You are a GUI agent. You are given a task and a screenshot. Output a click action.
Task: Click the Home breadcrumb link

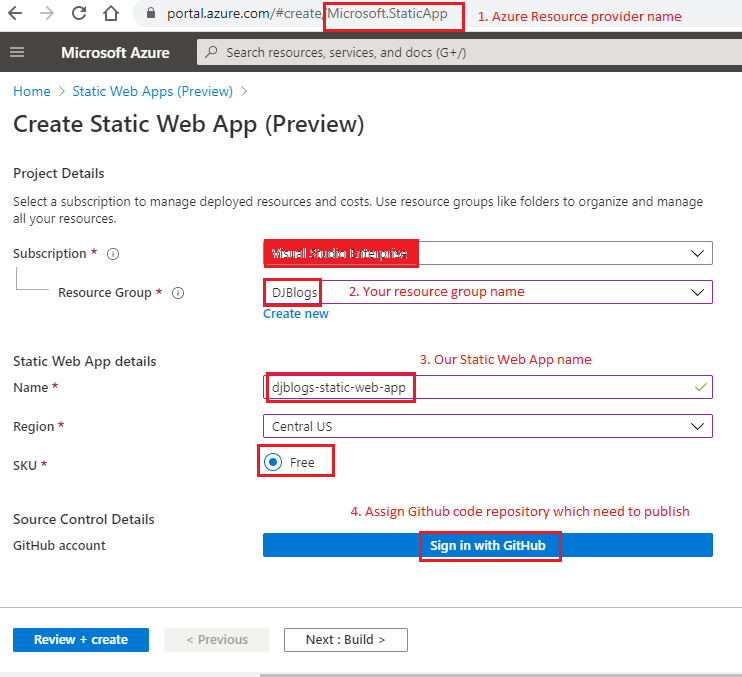point(32,91)
